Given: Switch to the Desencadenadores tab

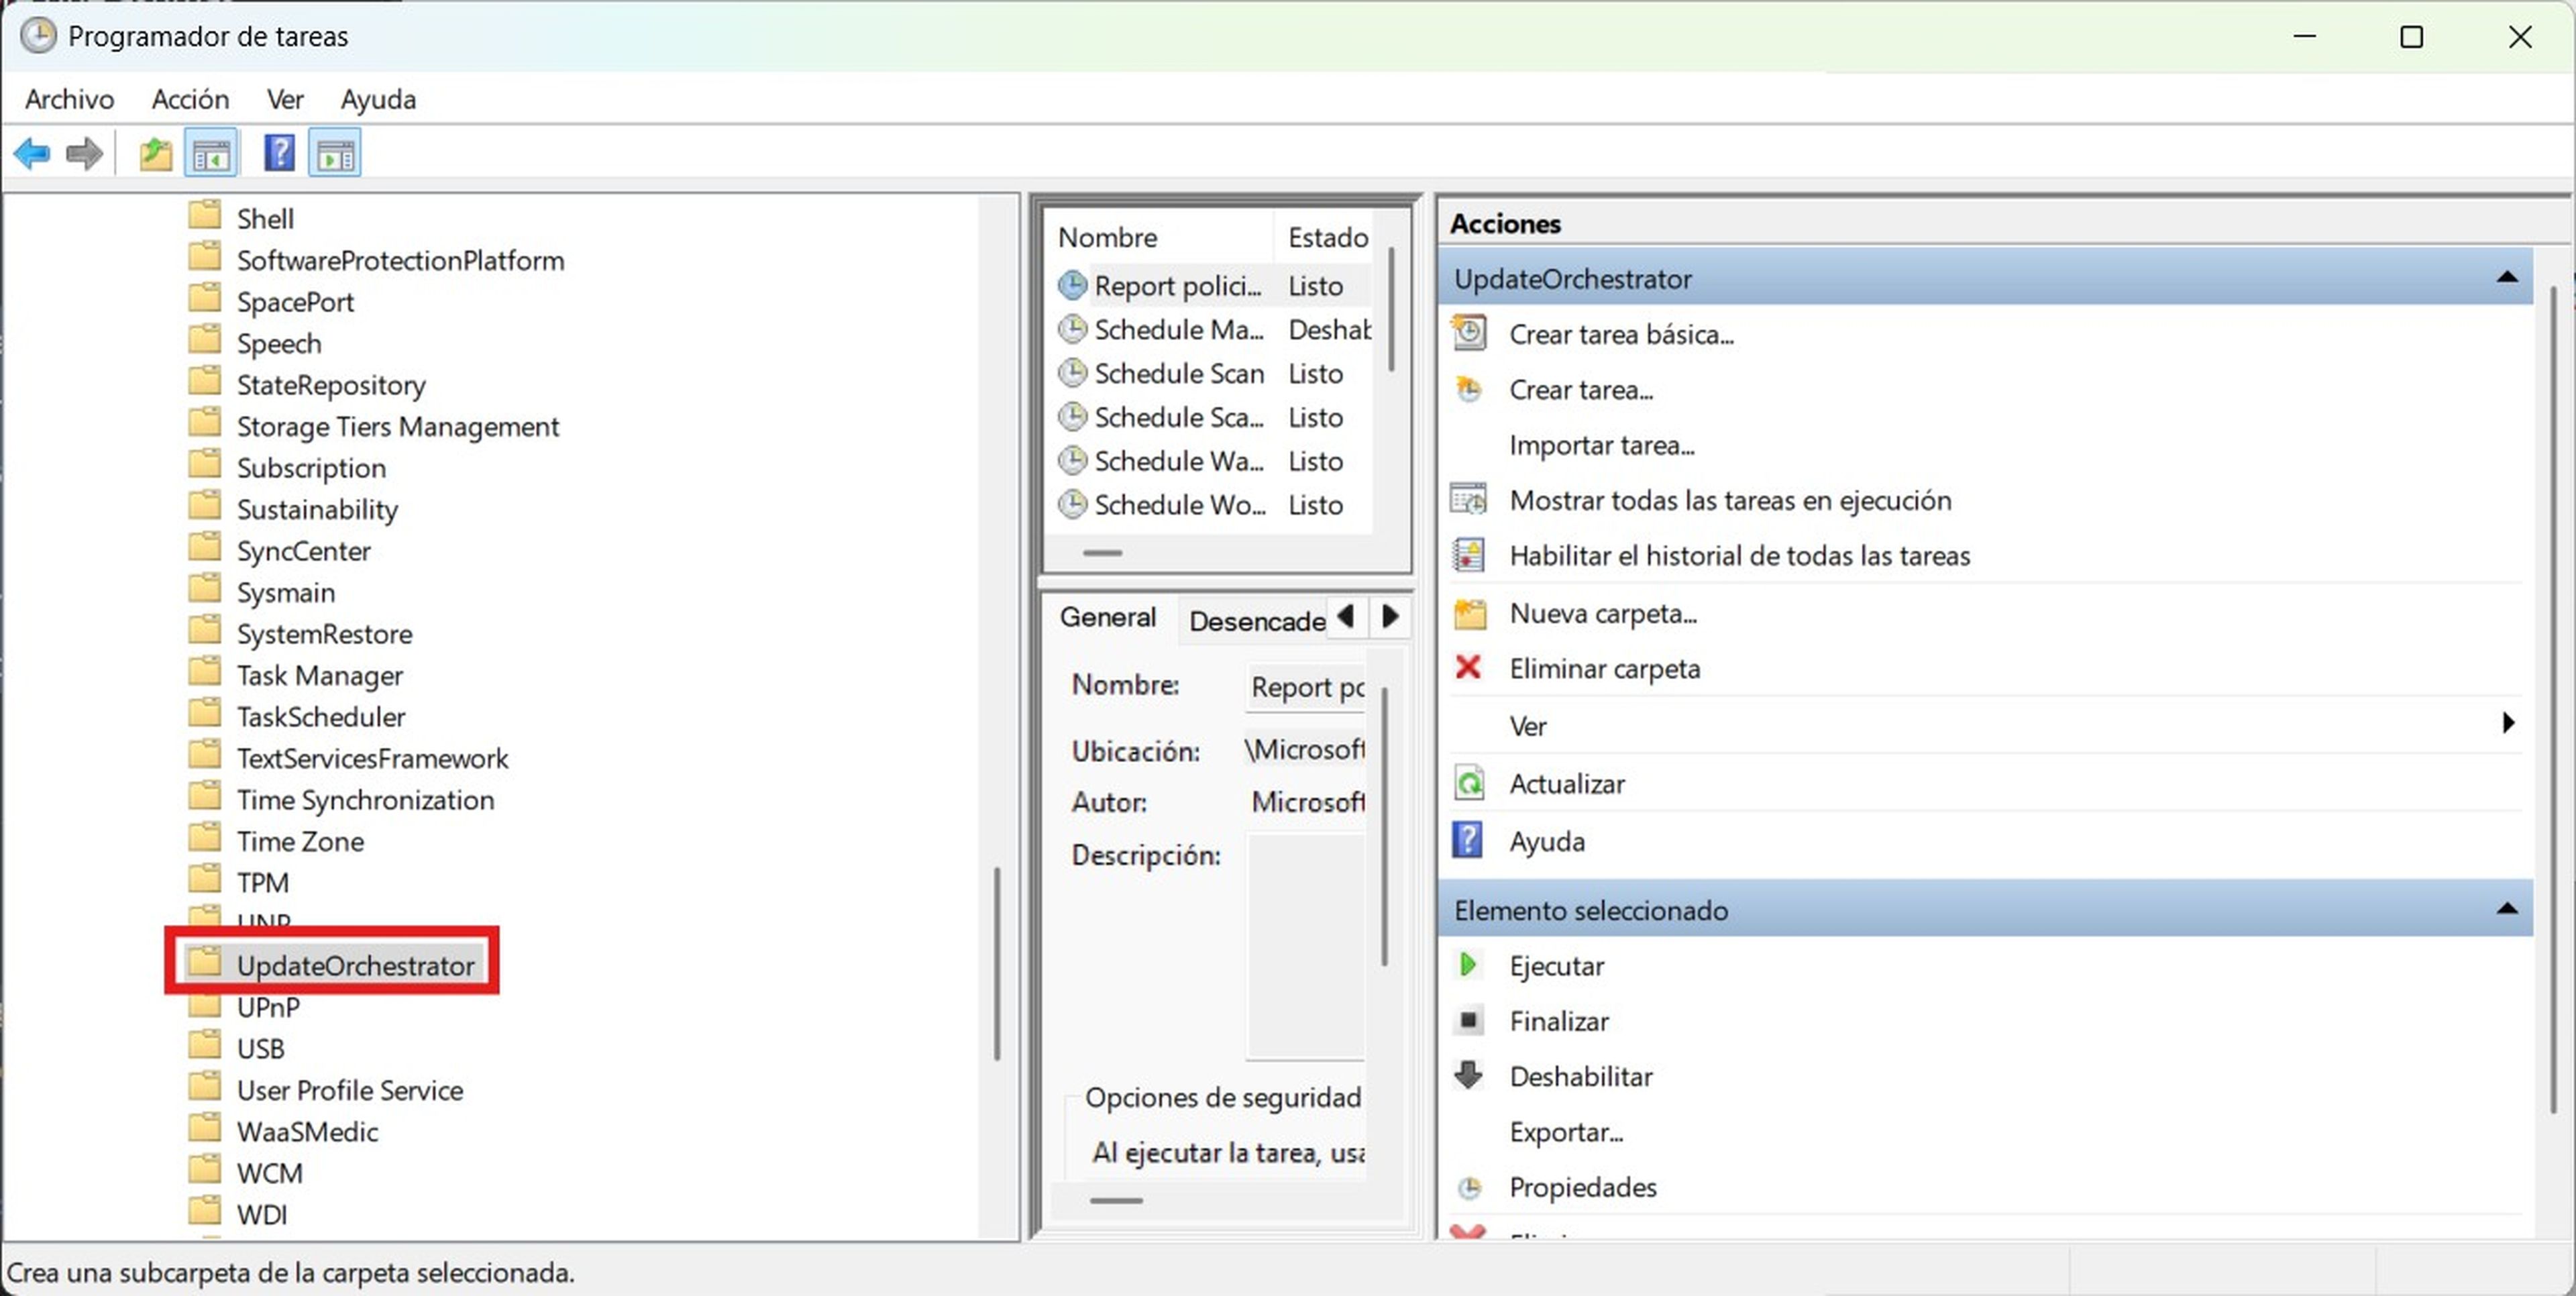Looking at the screenshot, I should [x=1256, y=621].
